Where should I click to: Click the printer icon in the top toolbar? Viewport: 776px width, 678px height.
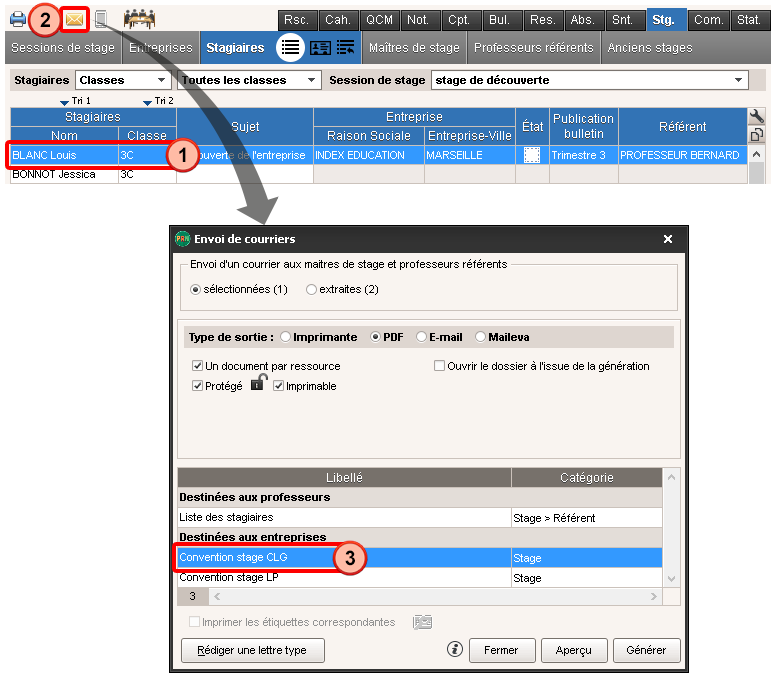17,19
